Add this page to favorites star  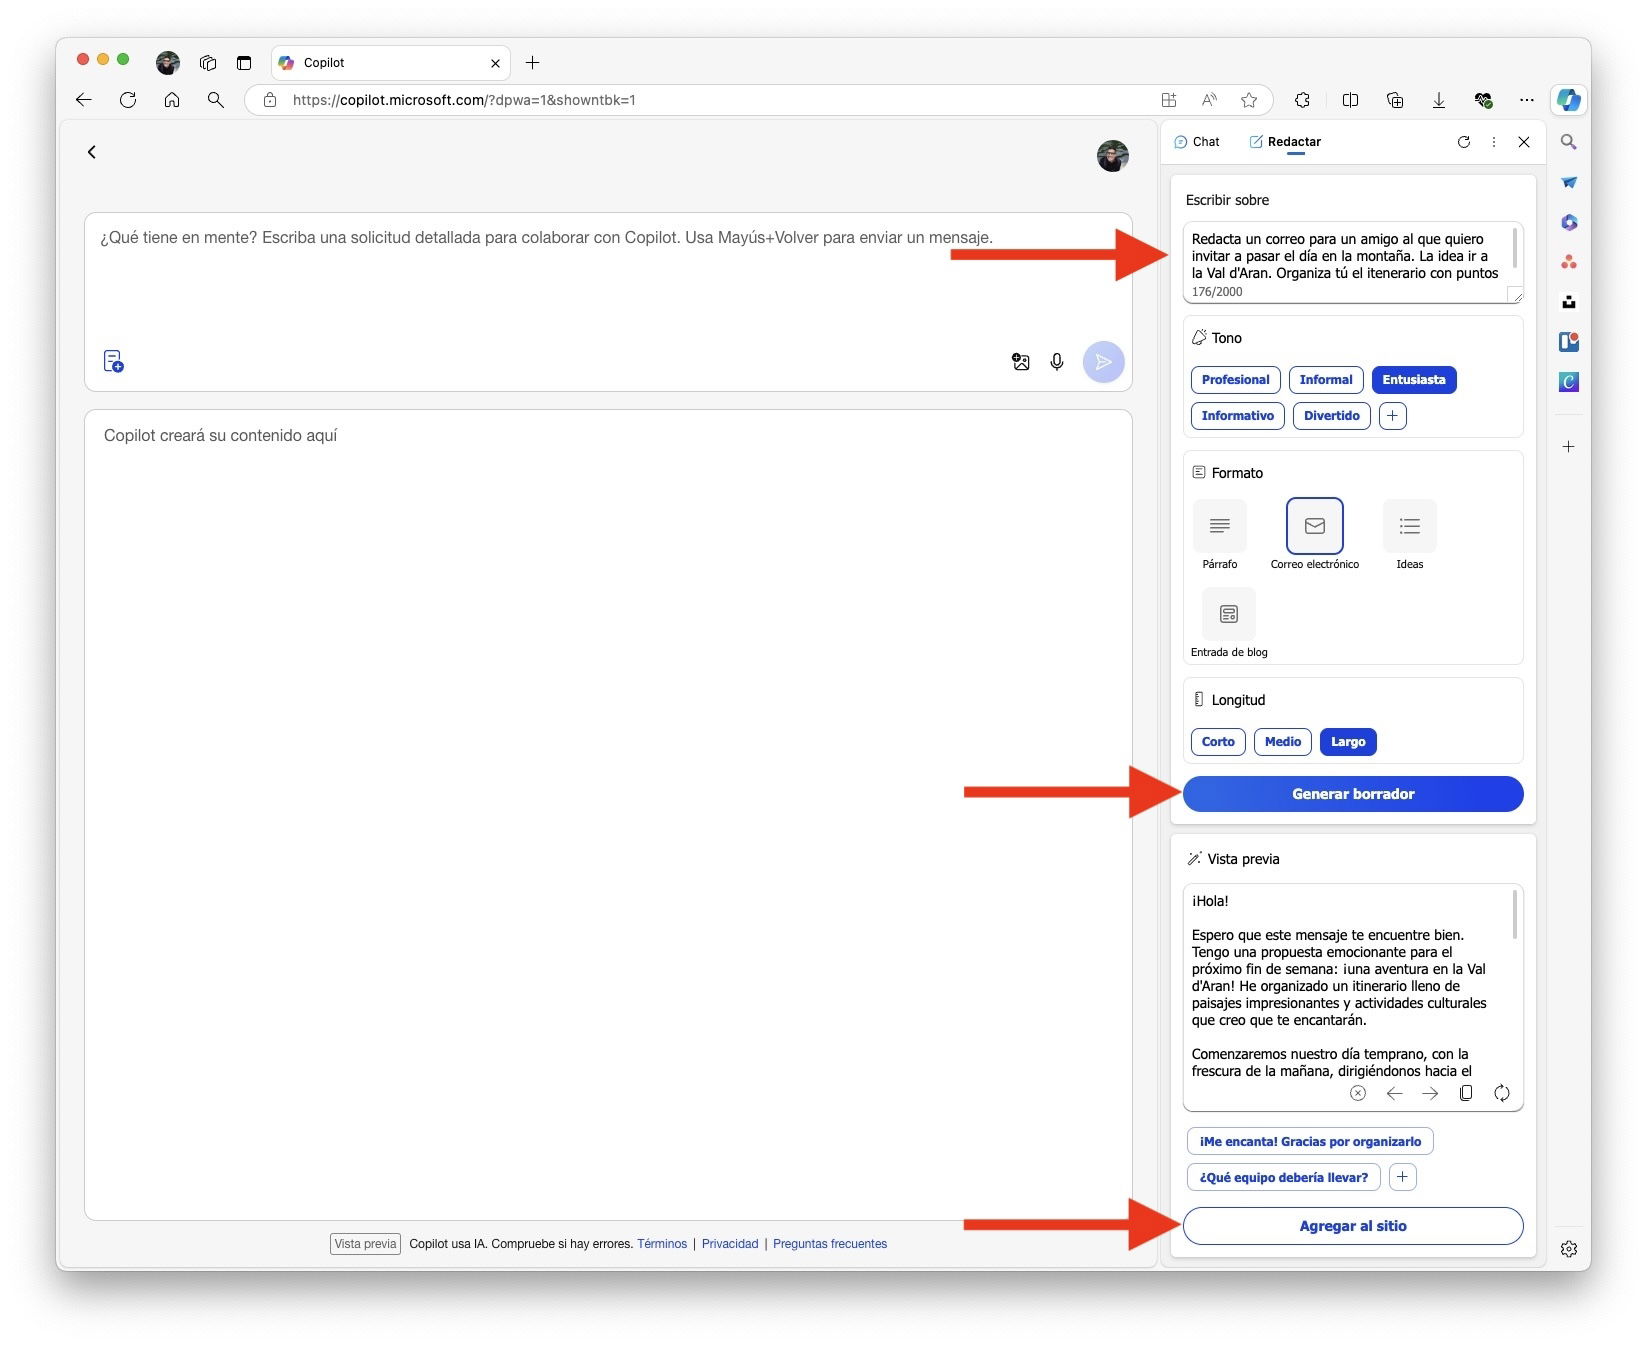pyautogui.click(x=1249, y=100)
